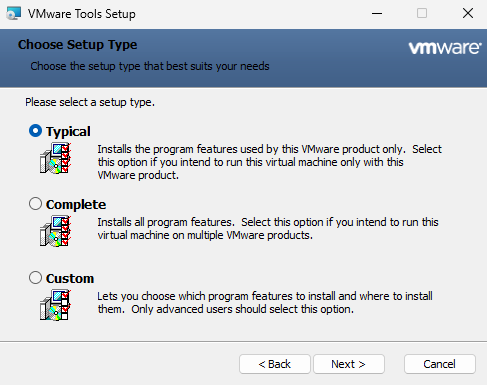Click the Custom setup description text
The height and width of the screenshot is (385, 487).
point(265,303)
